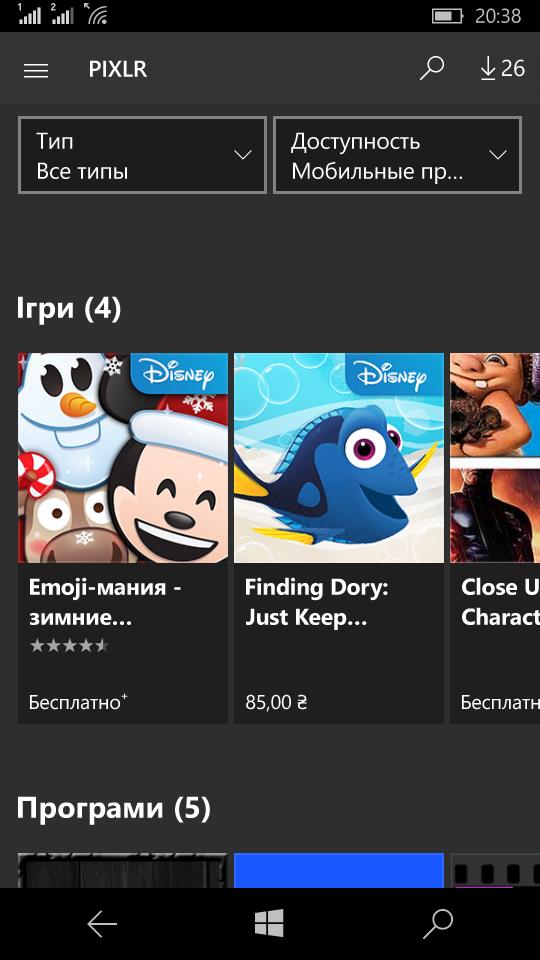Tap the Windows Start key
The height and width of the screenshot is (960, 540).
point(269,923)
